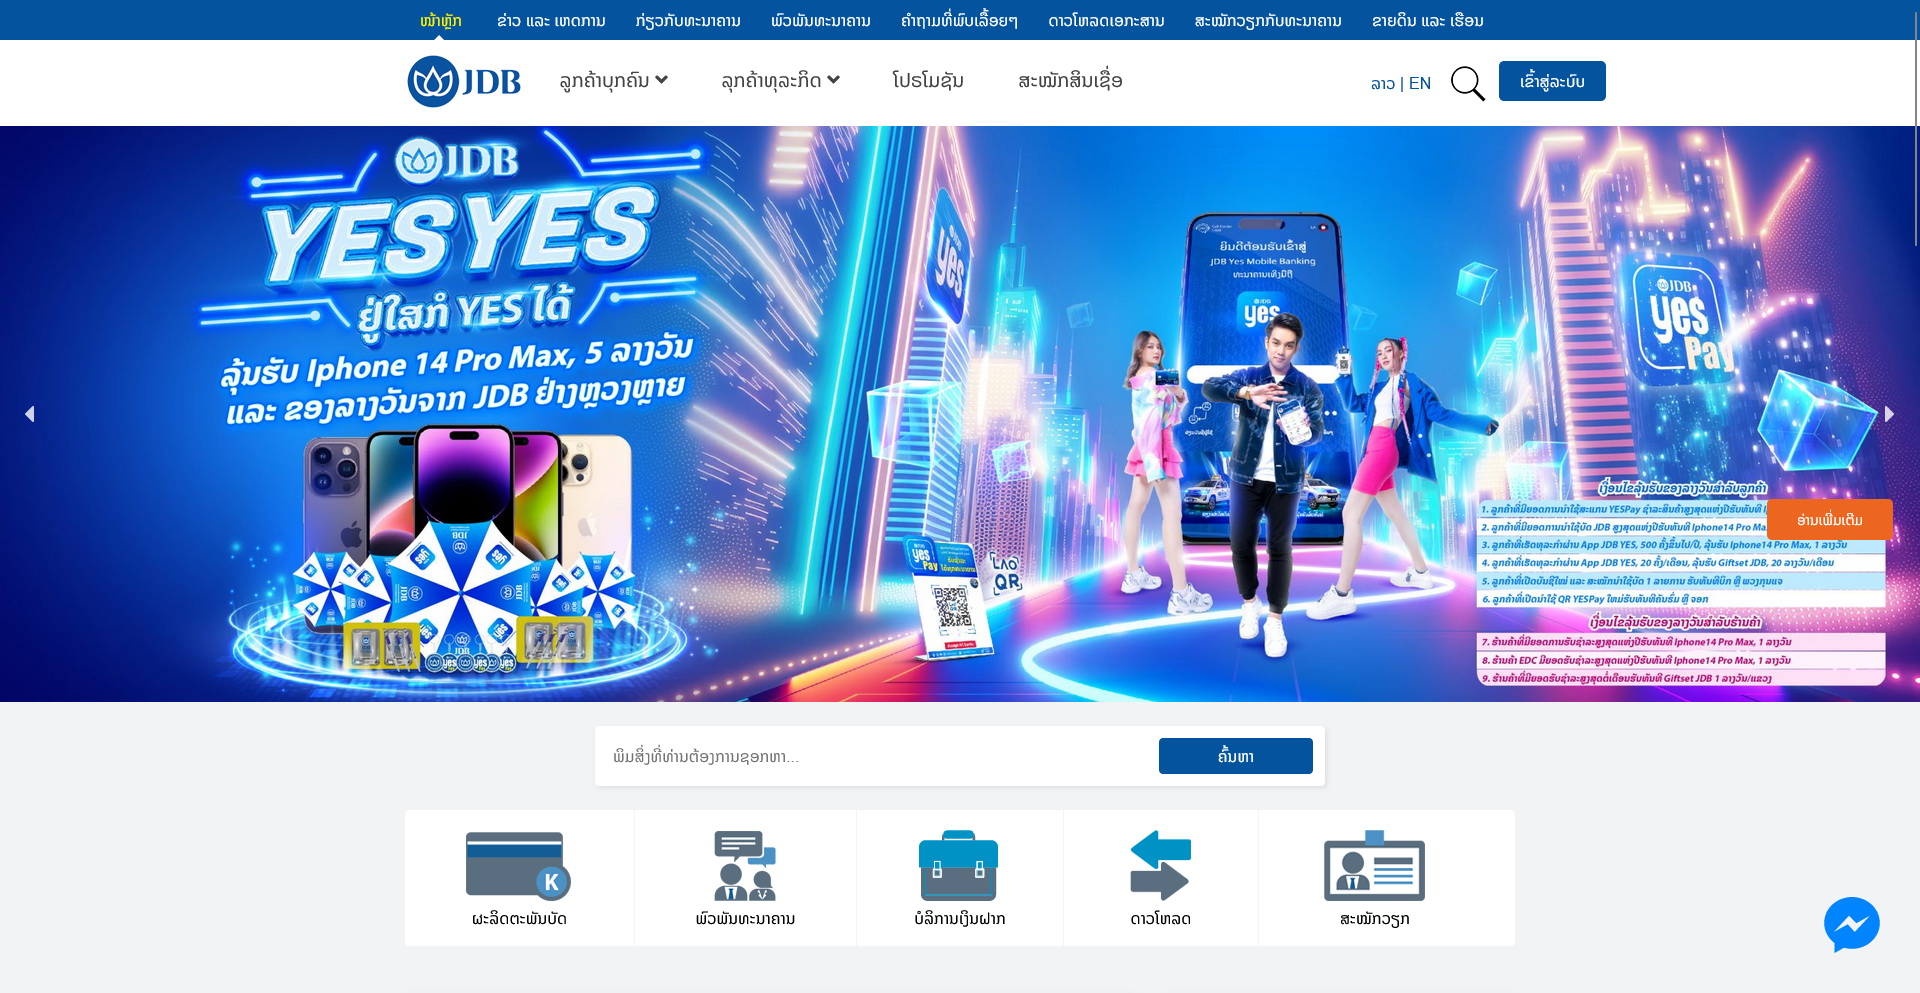Open the briefcase deposit services icon
Screen dimensions: 1920x993
pos(959,866)
